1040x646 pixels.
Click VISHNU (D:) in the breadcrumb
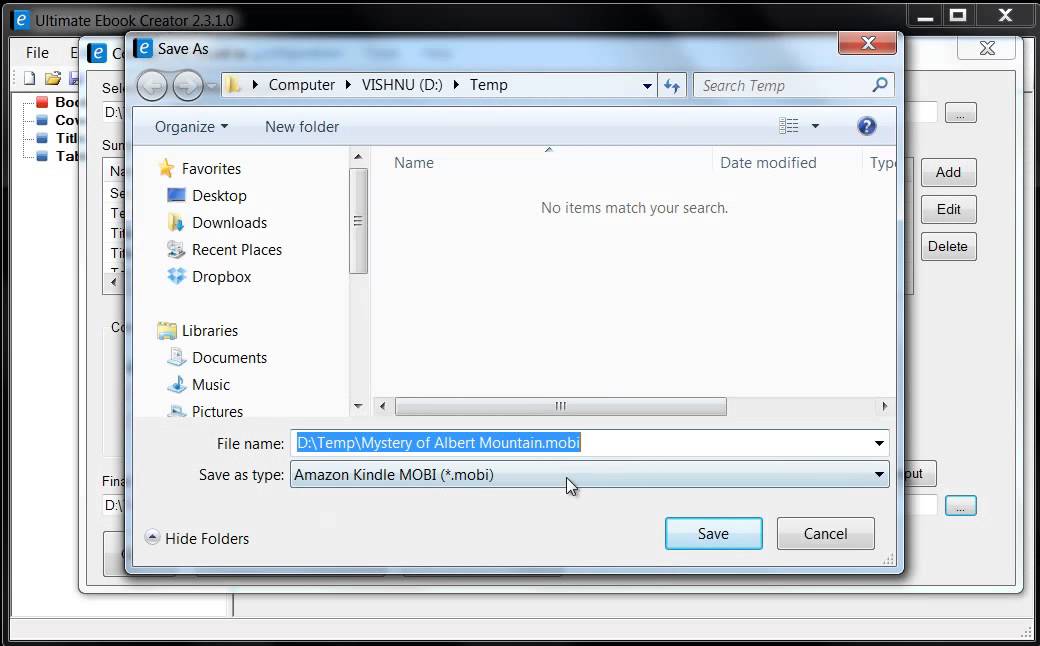coord(402,85)
